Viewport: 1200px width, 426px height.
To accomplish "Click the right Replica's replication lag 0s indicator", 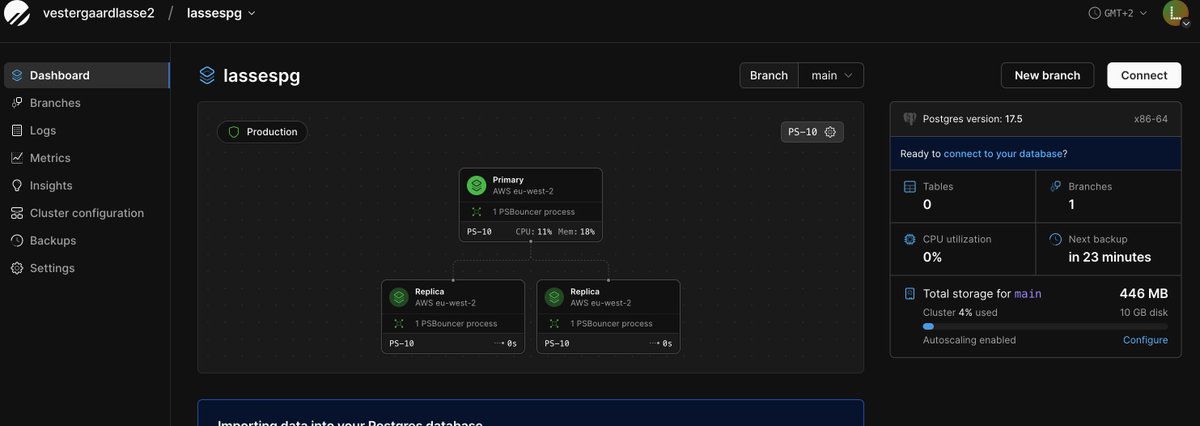I will pyautogui.click(x=661, y=343).
